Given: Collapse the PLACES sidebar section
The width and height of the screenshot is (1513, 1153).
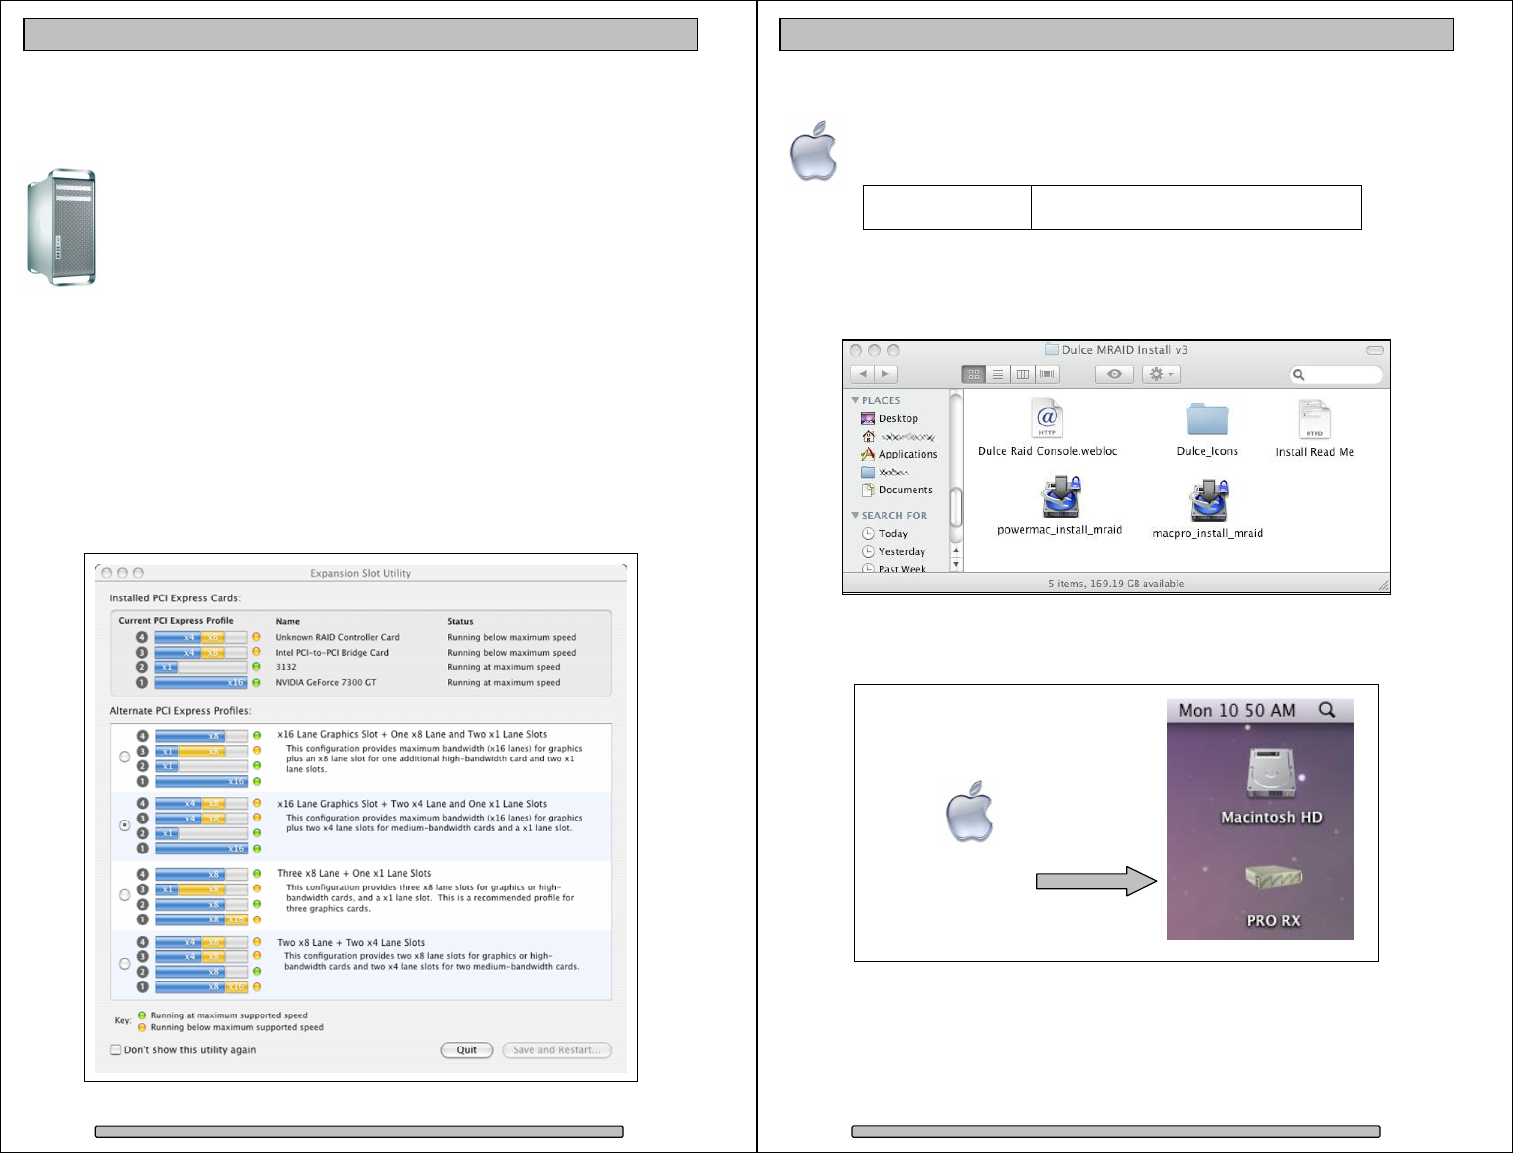Looking at the screenshot, I should pyautogui.click(x=855, y=400).
